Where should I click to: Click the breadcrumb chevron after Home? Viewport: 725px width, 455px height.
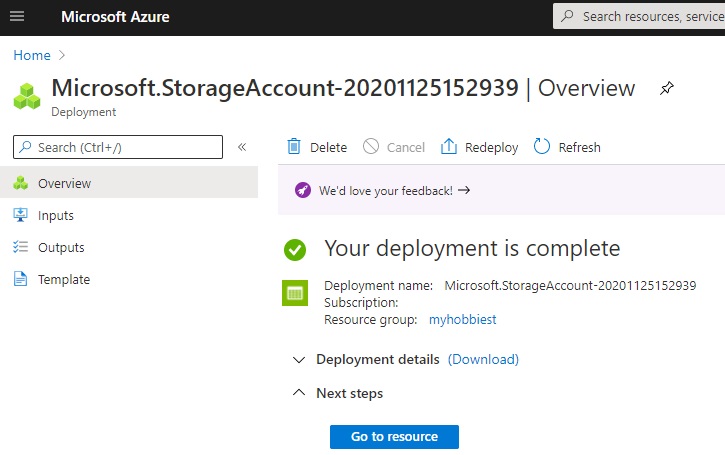(x=62, y=55)
